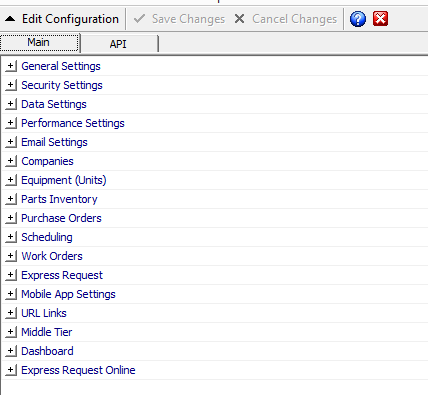Click the Save Changes checkmark button
Screen dimensions: 428x395
pos(179,19)
